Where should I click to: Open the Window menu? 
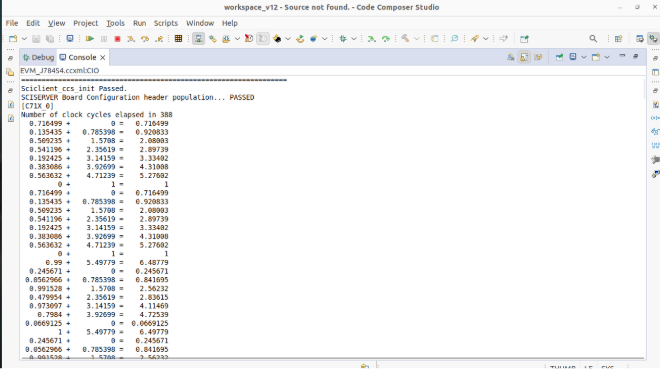(x=200, y=23)
